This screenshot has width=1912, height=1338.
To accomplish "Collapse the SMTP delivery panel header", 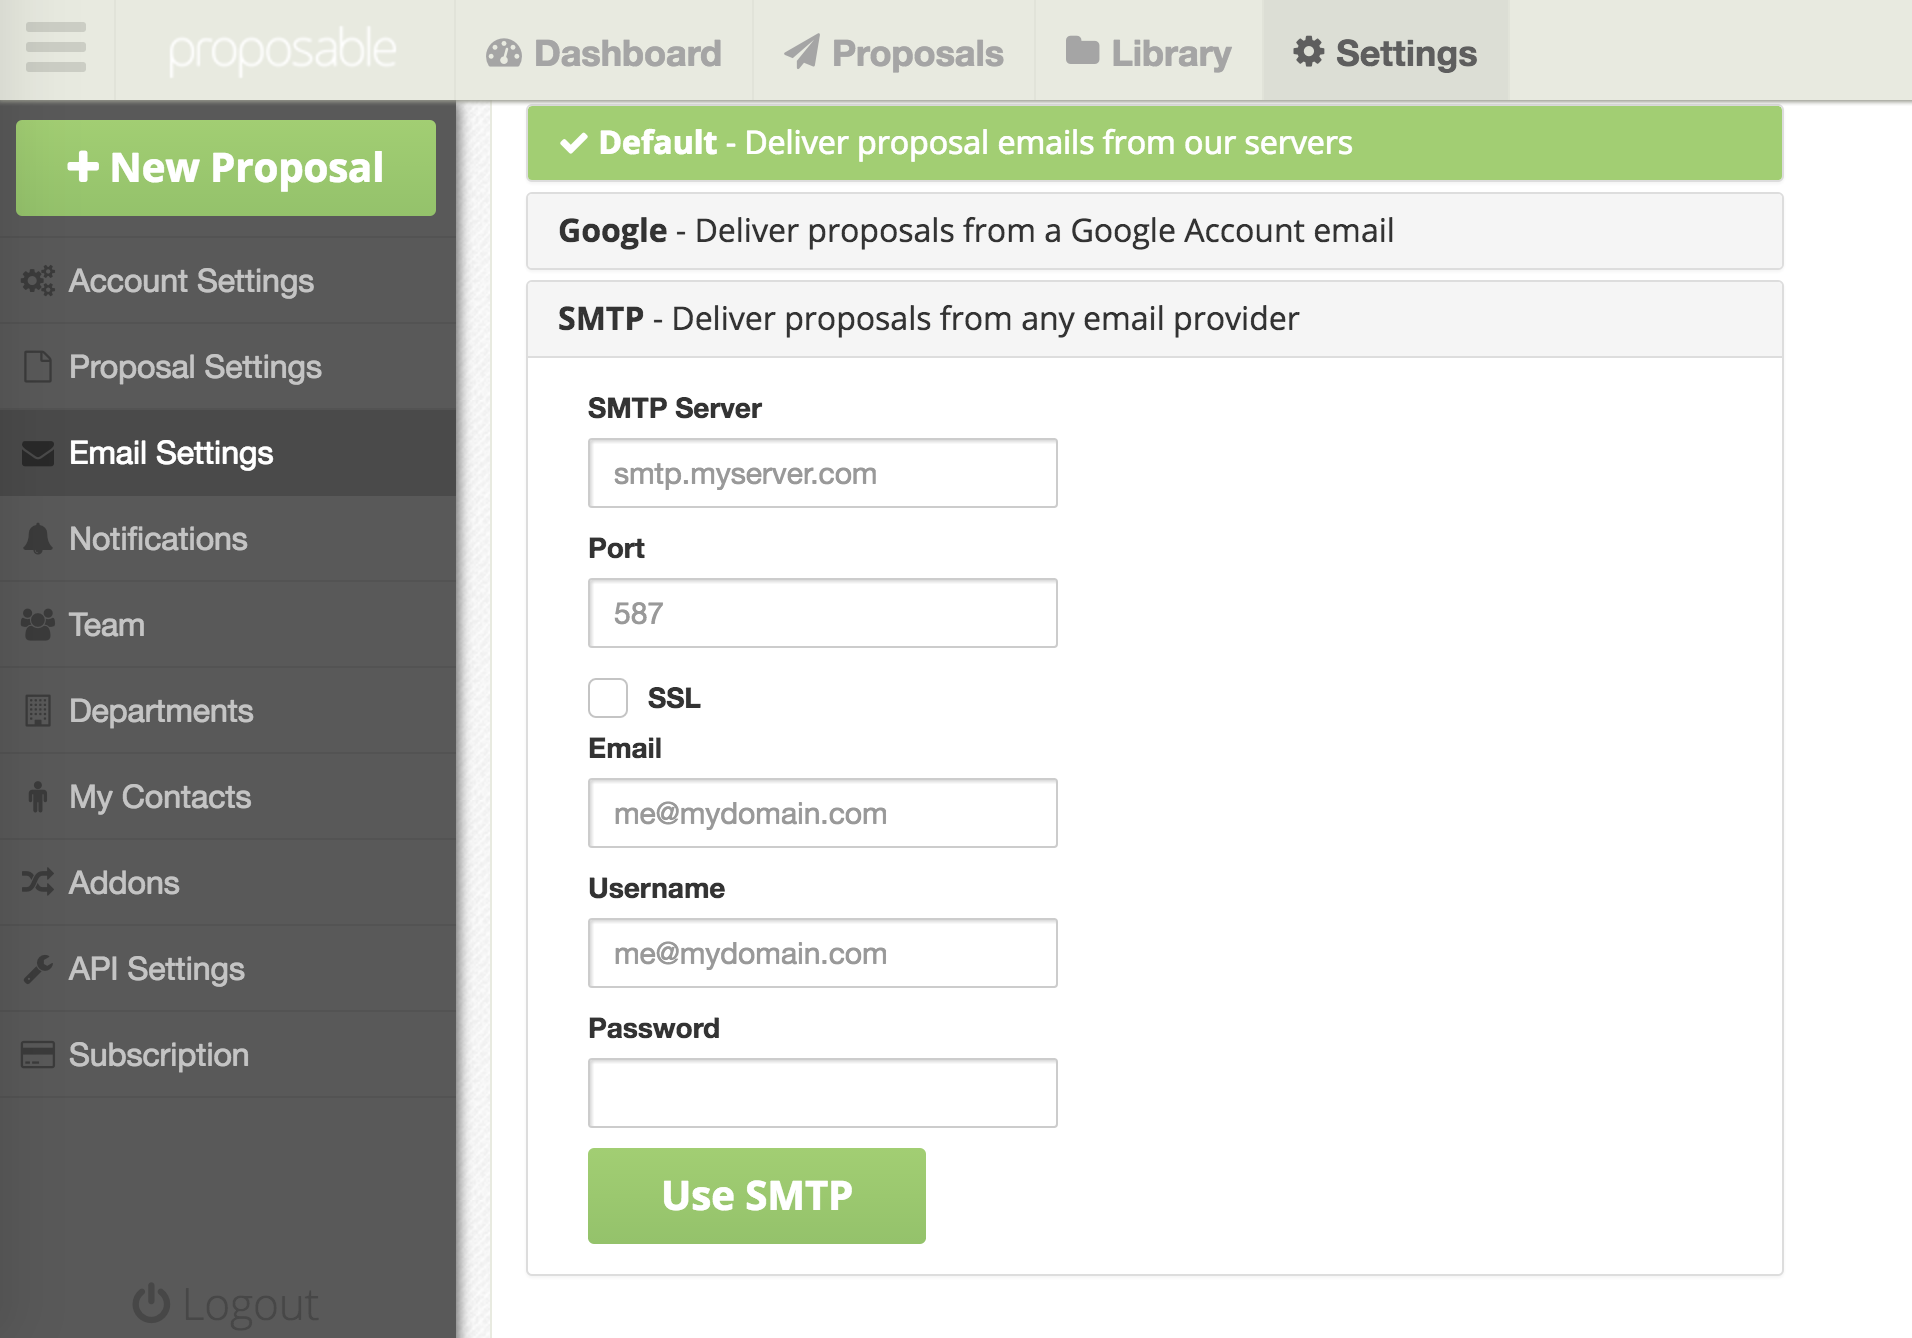I will tap(1155, 319).
